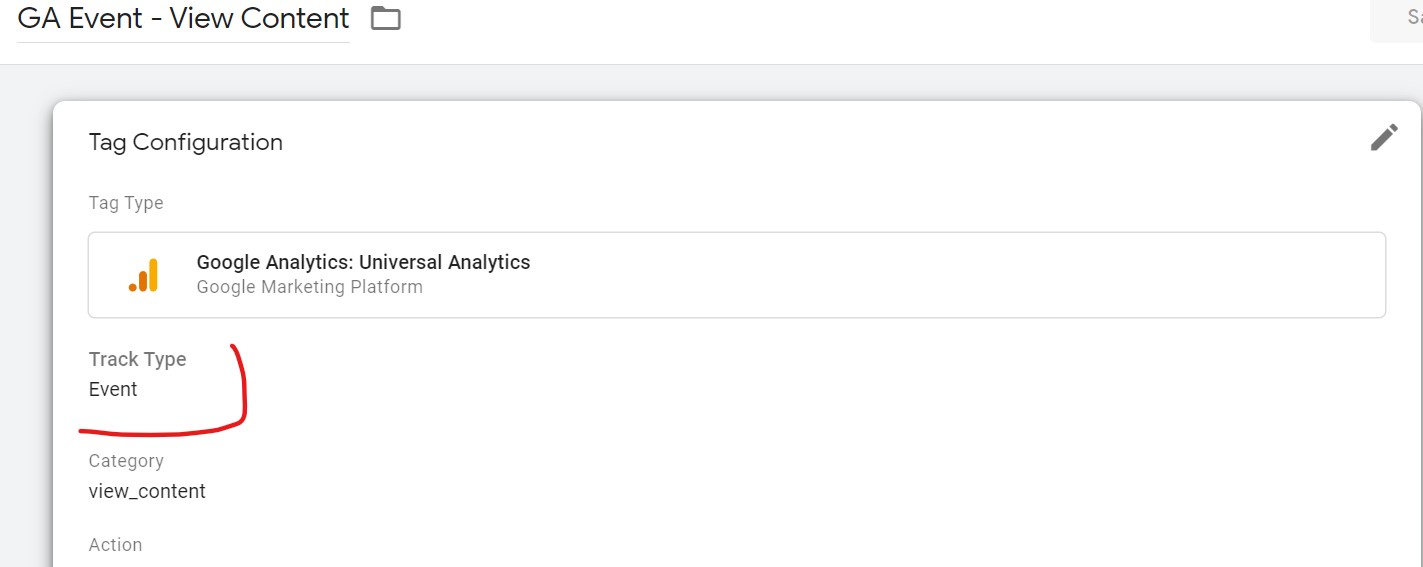This screenshot has width=1423, height=567.
Task: Select the 'Tag Configuration' heading
Action: (x=186, y=142)
